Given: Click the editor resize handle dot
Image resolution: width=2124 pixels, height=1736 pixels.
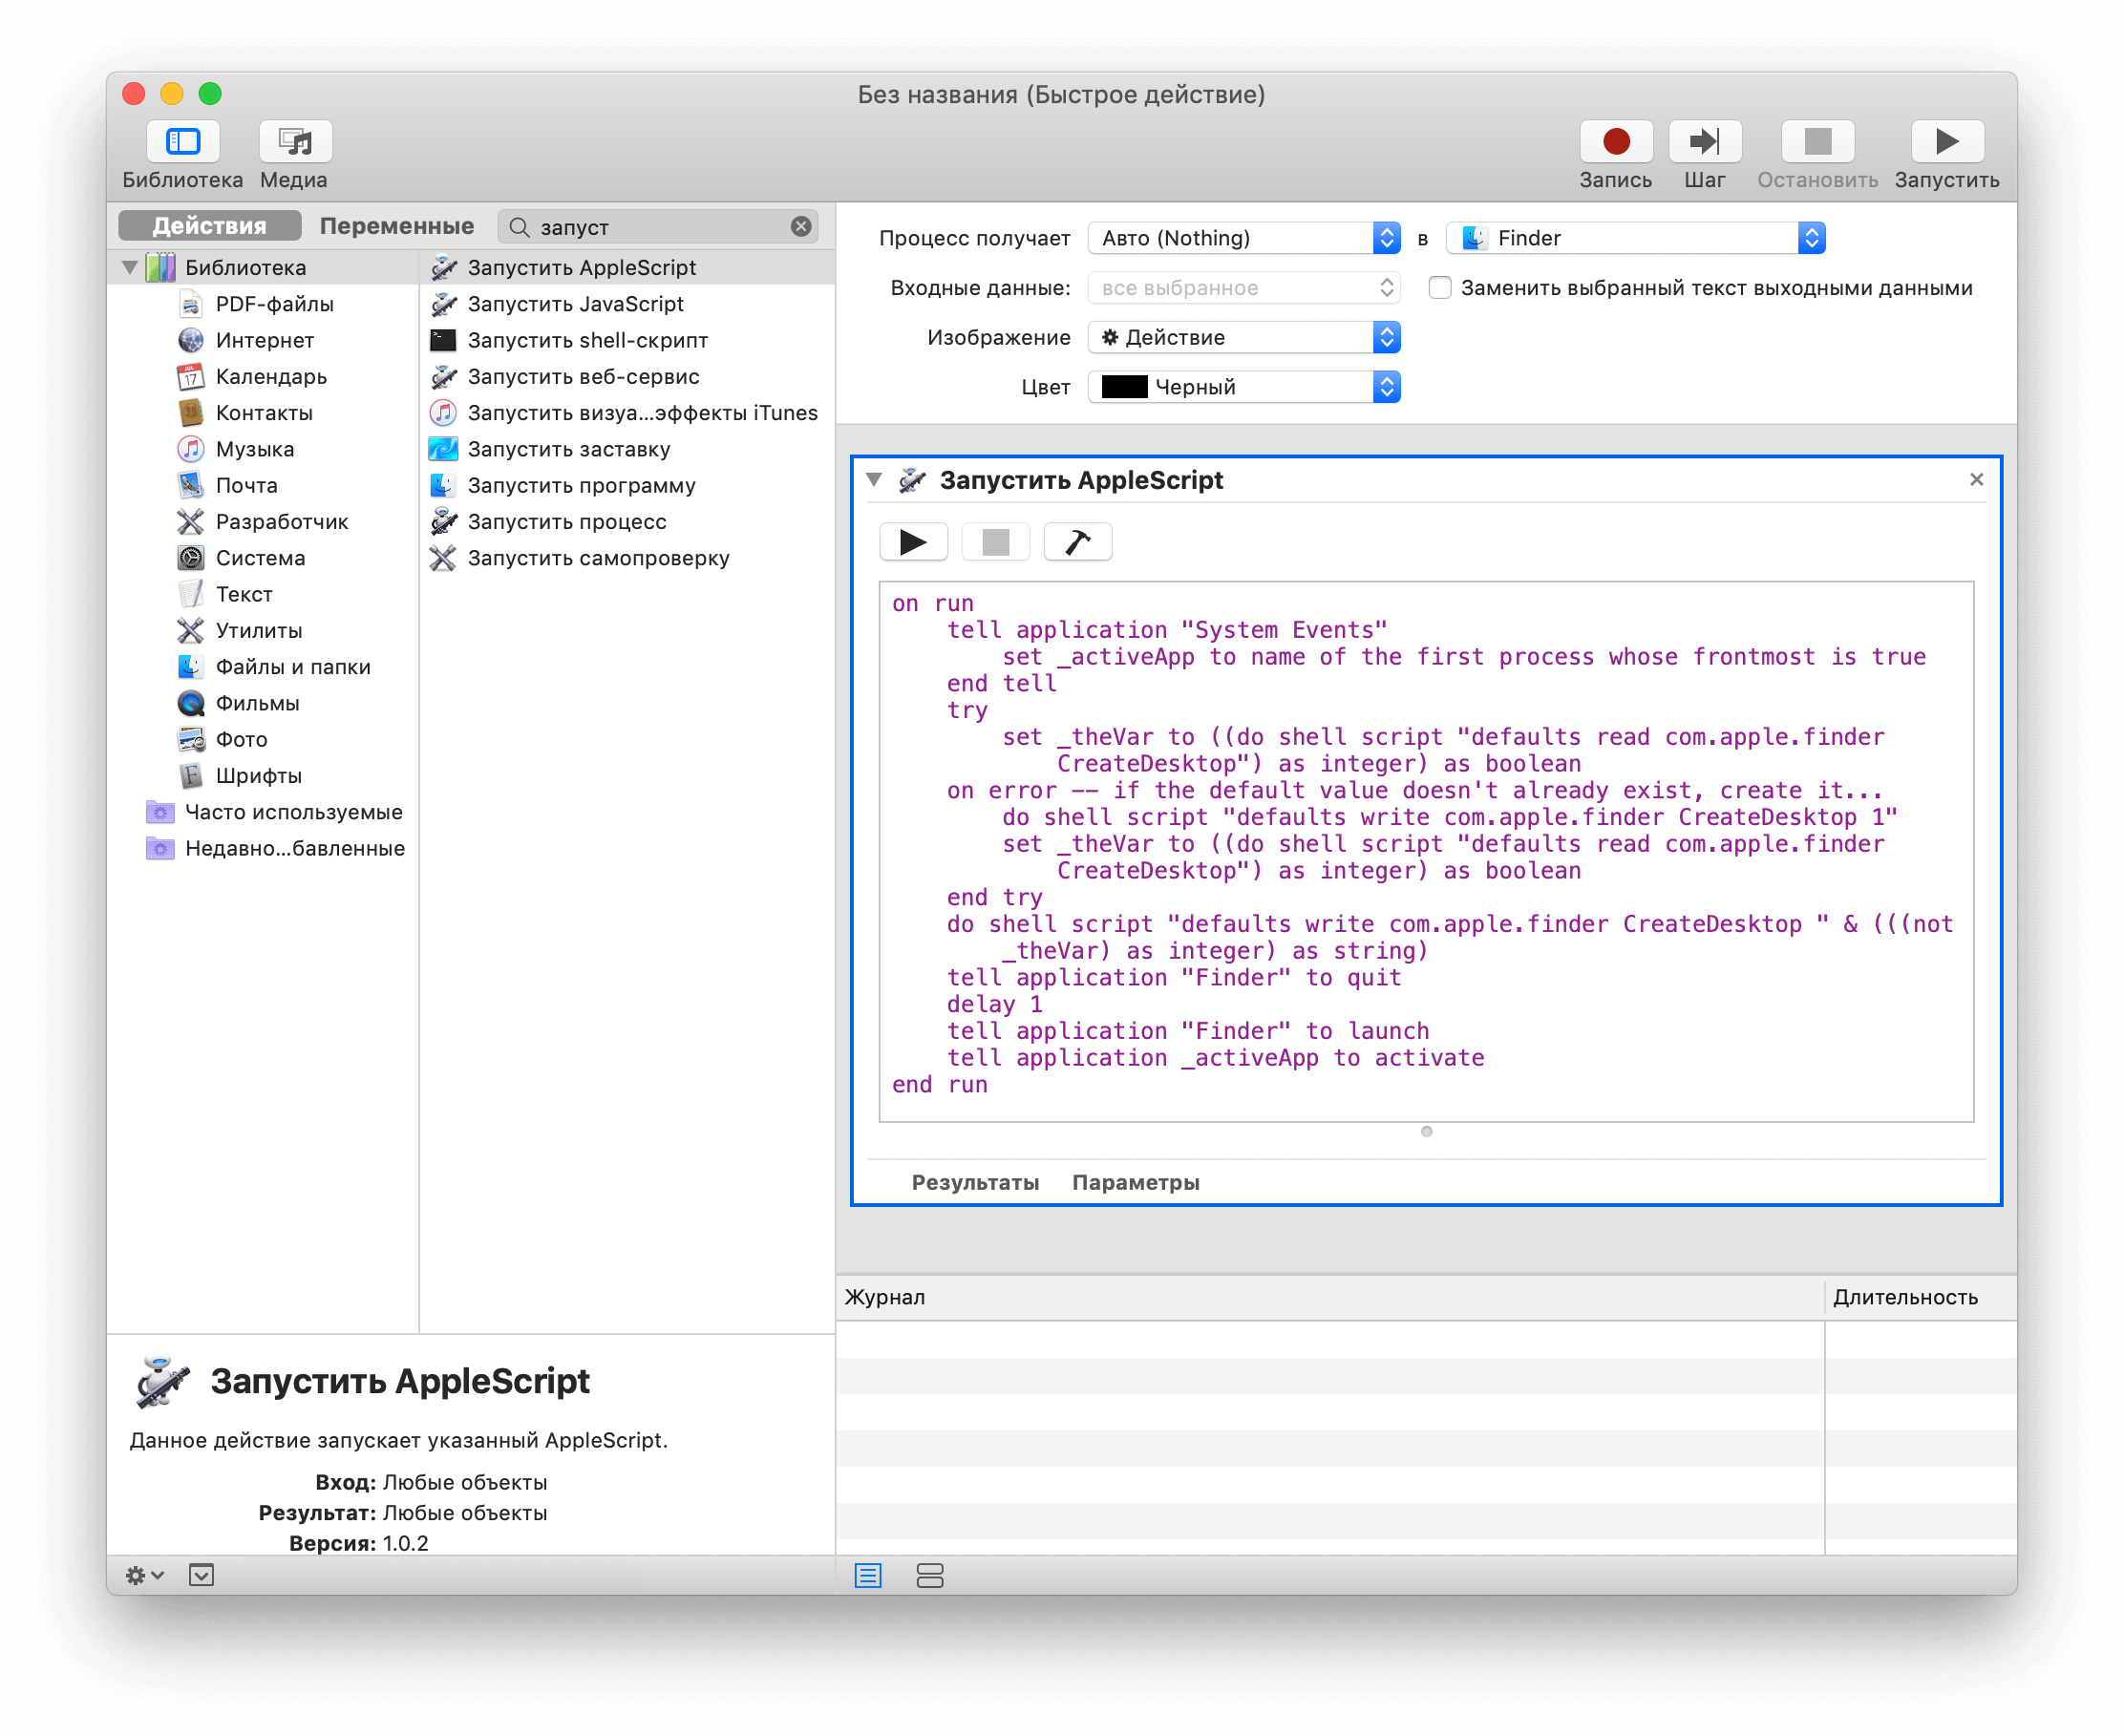Looking at the screenshot, I should 1426,1132.
